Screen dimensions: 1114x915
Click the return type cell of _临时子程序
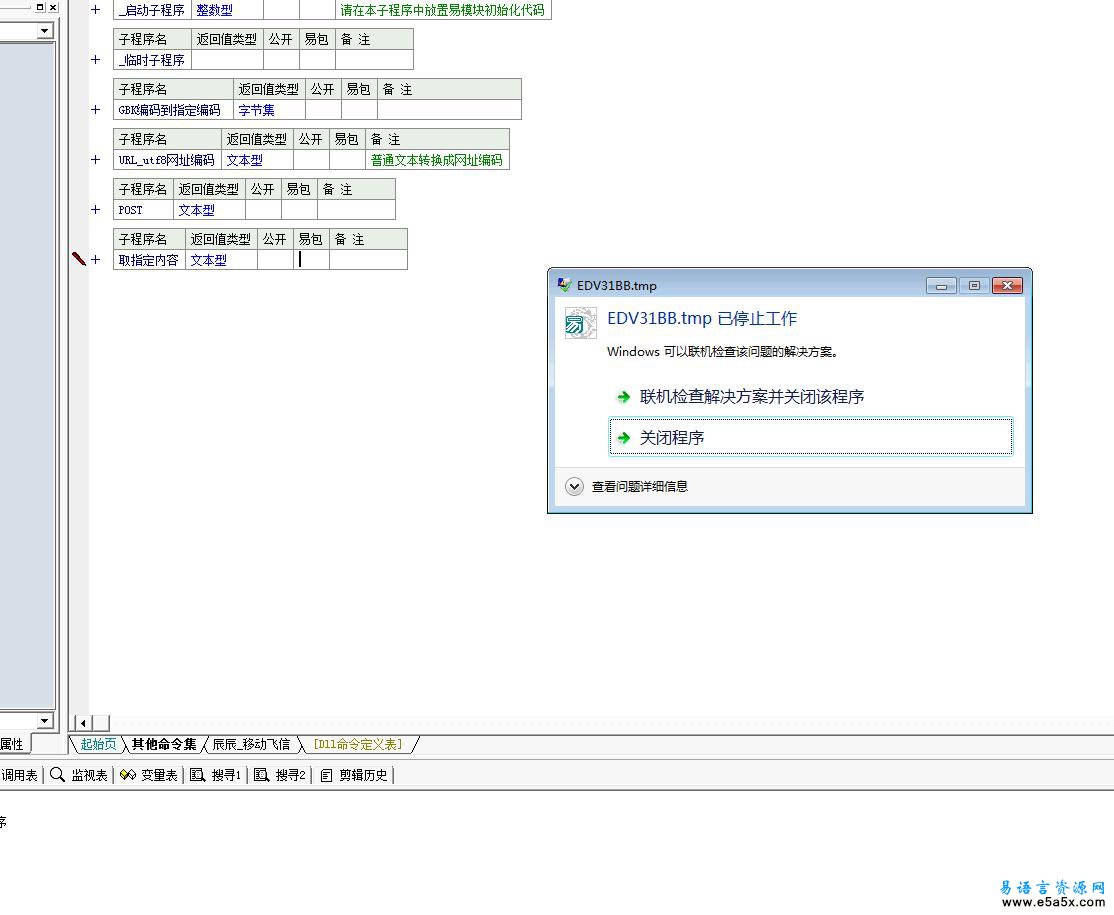(x=227, y=60)
